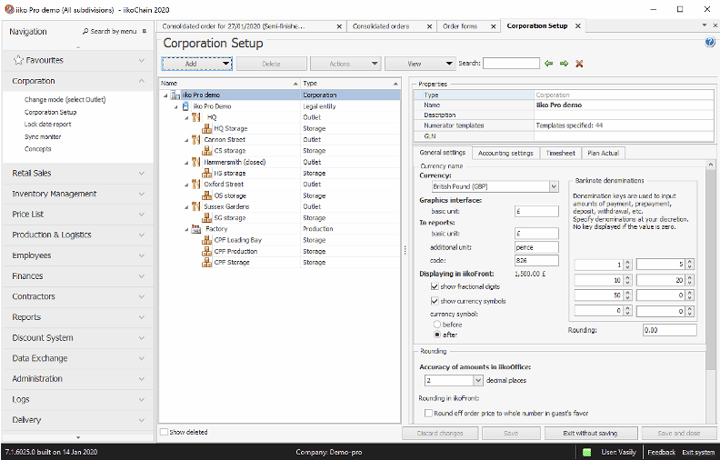This screenshot has width=720, height=460.
Task: Select currency symbol before radio button
Action: click(437, 325)
